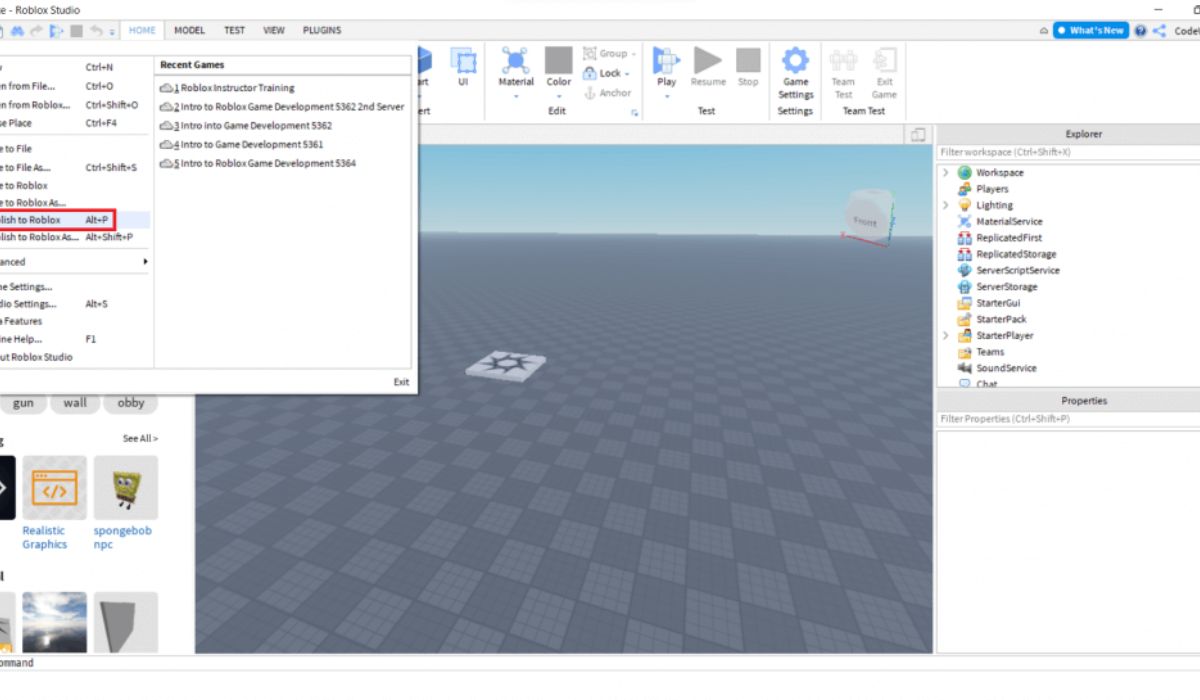The height and width of the screenshot is (700, 1200).
Task: Click the See All link in Toolbox
Action: click(140, 439)
